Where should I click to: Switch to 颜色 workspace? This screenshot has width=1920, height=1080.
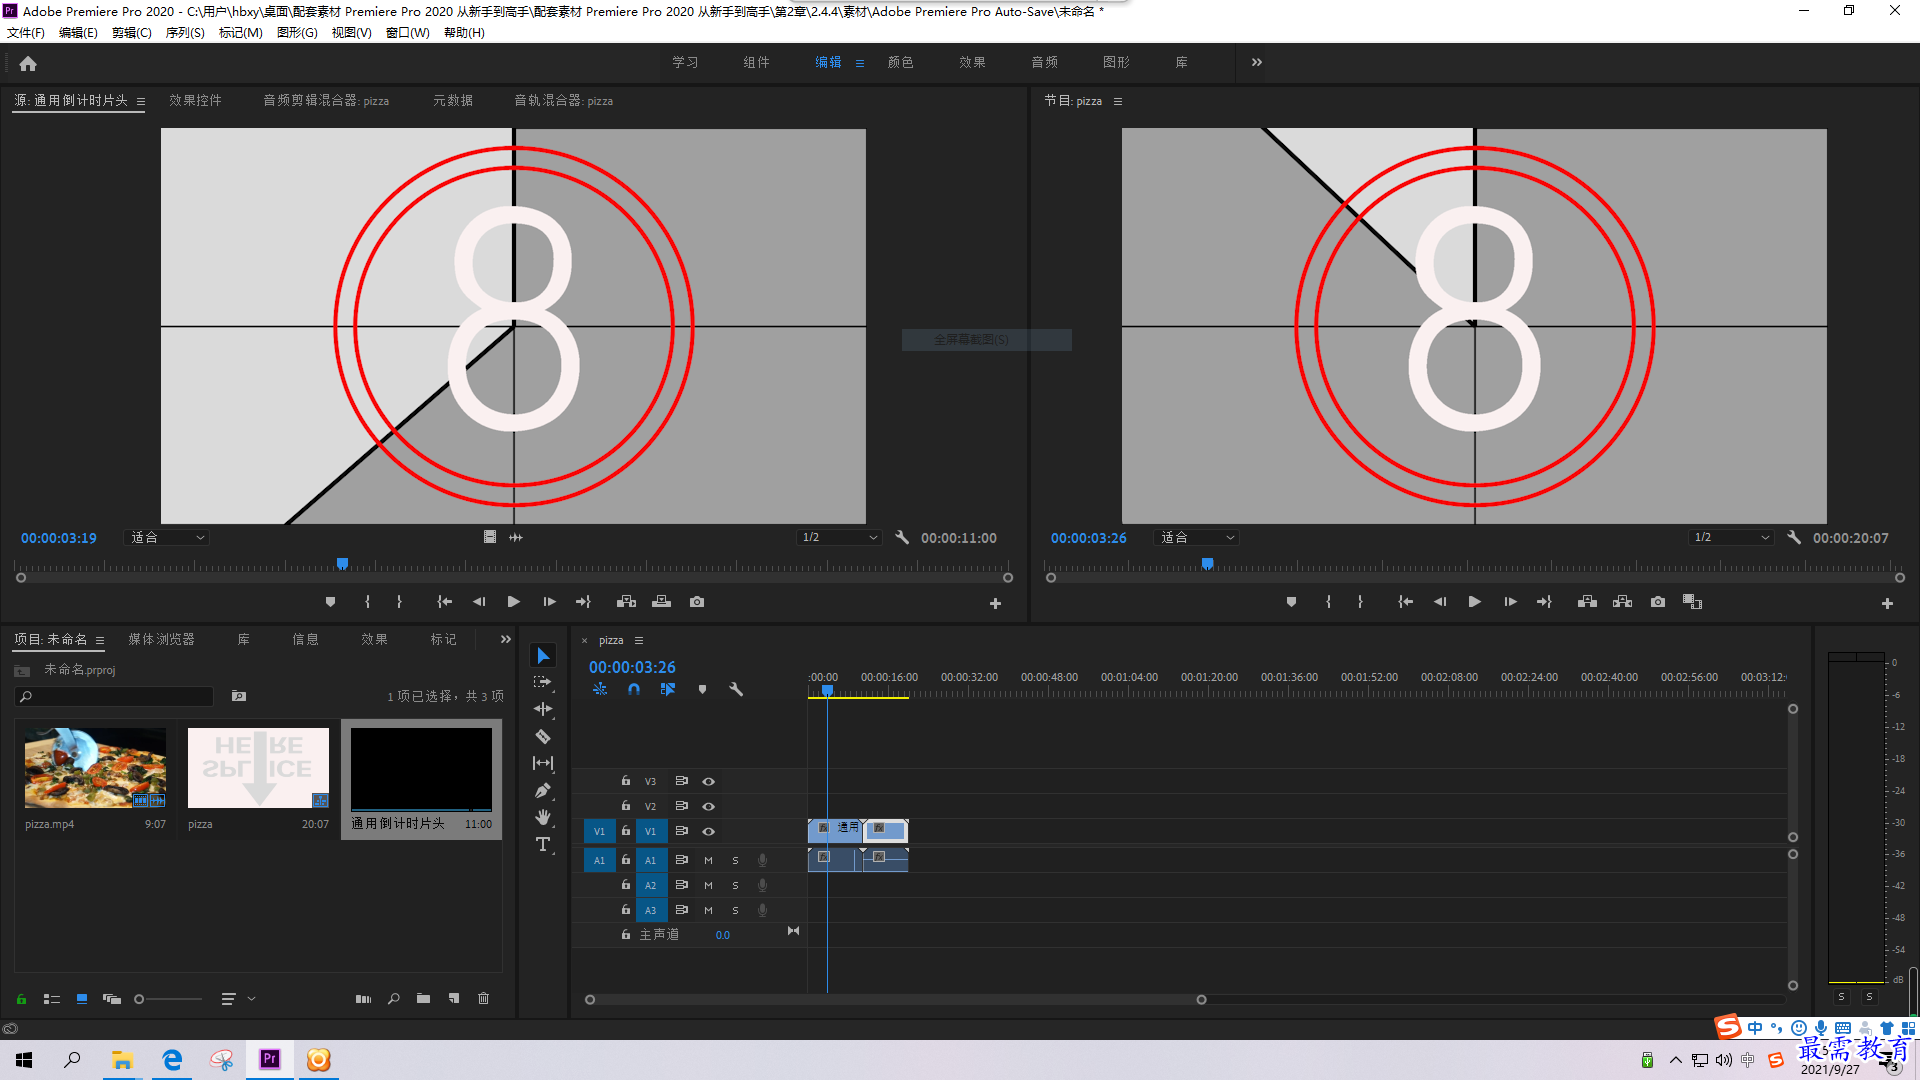click(901, 62)
